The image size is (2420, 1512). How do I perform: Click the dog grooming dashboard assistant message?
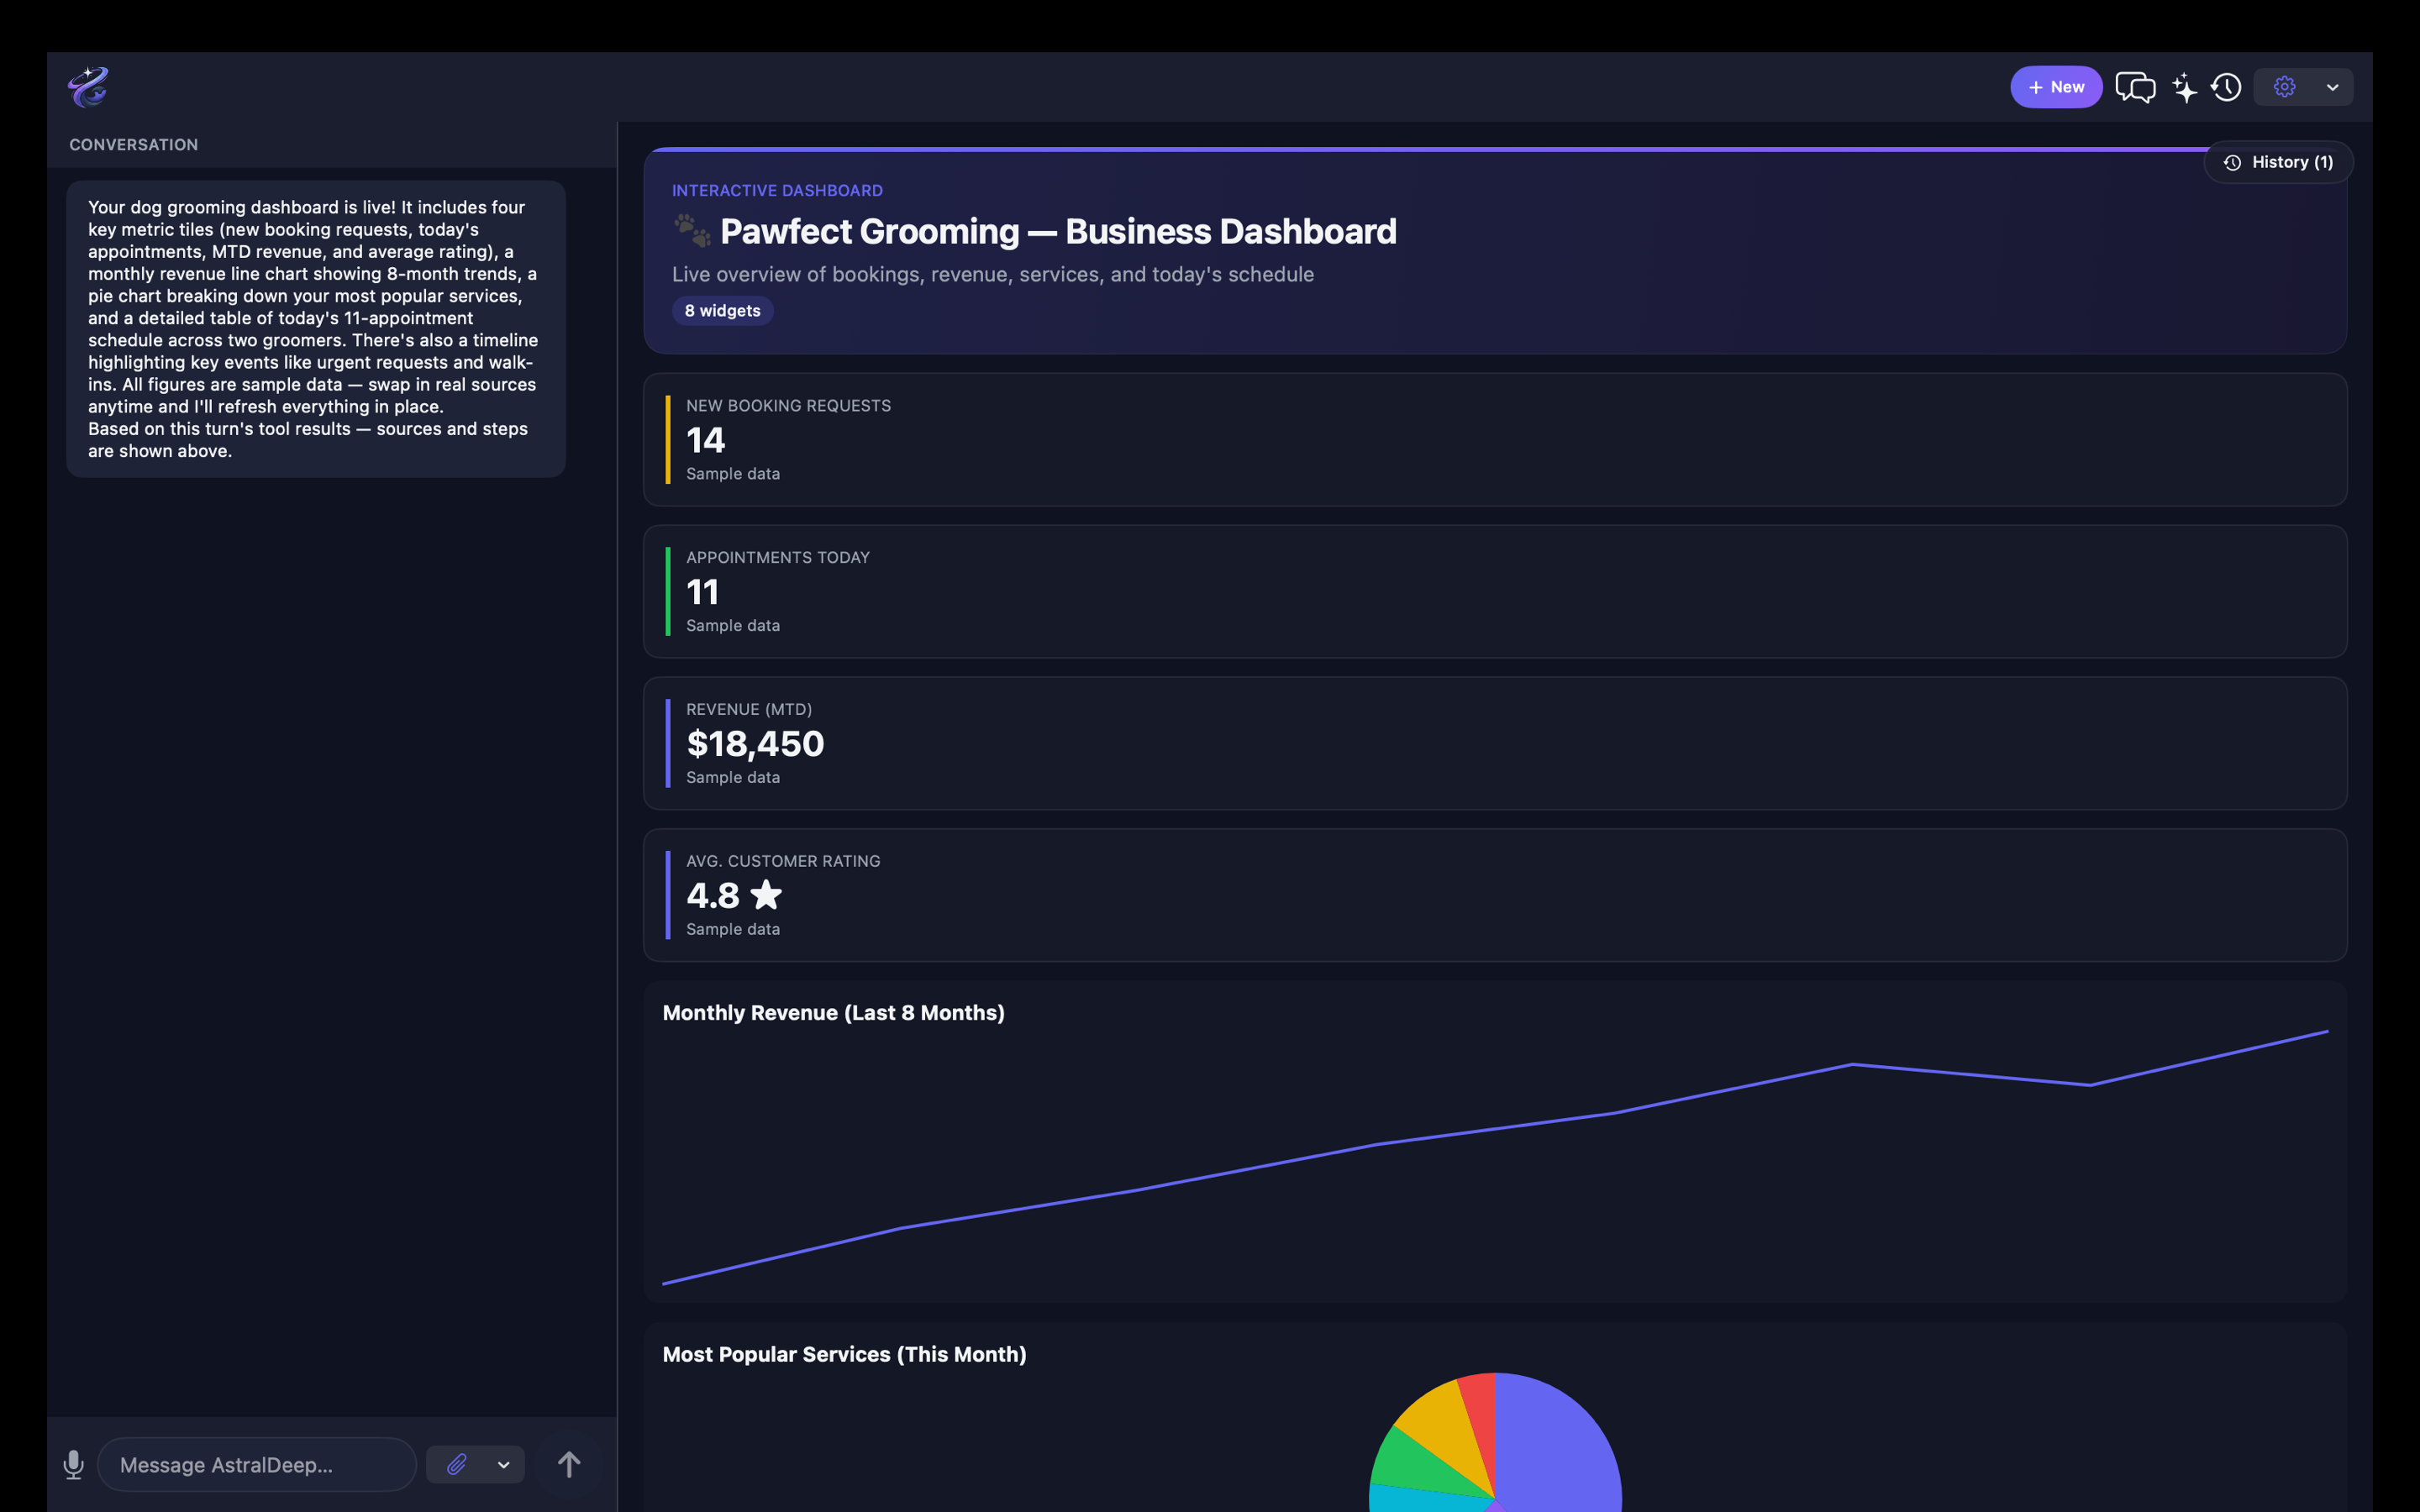316,329
